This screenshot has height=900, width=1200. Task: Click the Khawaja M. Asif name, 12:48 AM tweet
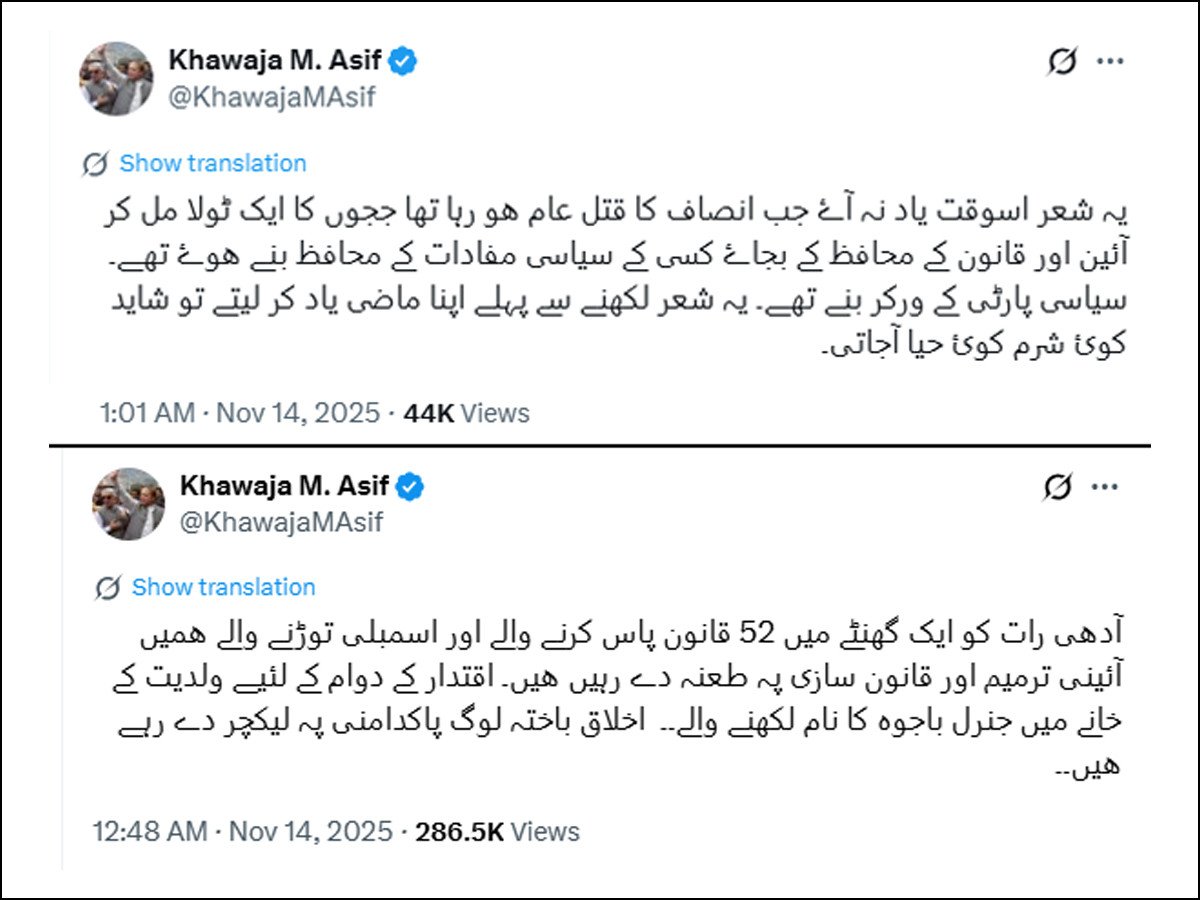(x=285, y=487)
